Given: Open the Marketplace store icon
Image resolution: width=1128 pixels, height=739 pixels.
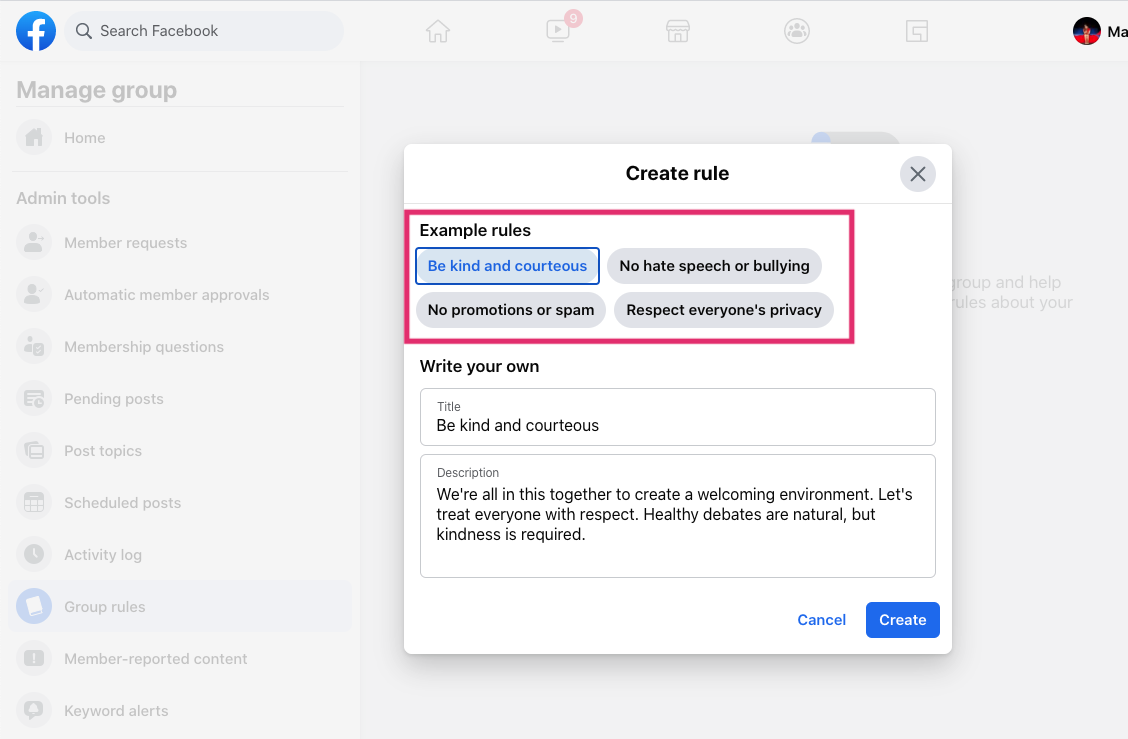Looking at the screenshot, I should coord(678,31).
